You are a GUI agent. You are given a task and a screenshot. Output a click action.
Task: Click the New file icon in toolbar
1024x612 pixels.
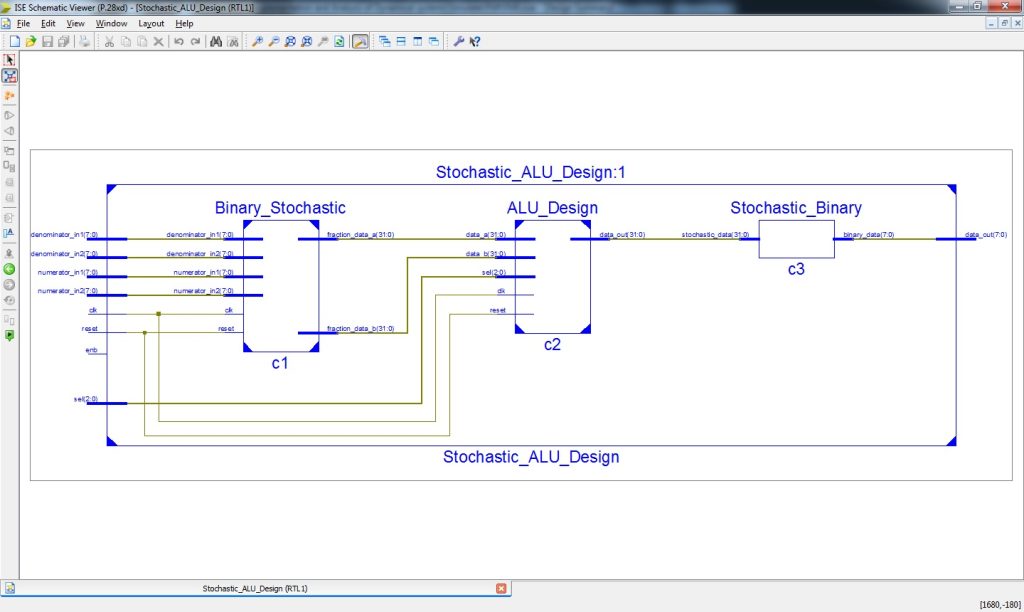tap(15, 42)
